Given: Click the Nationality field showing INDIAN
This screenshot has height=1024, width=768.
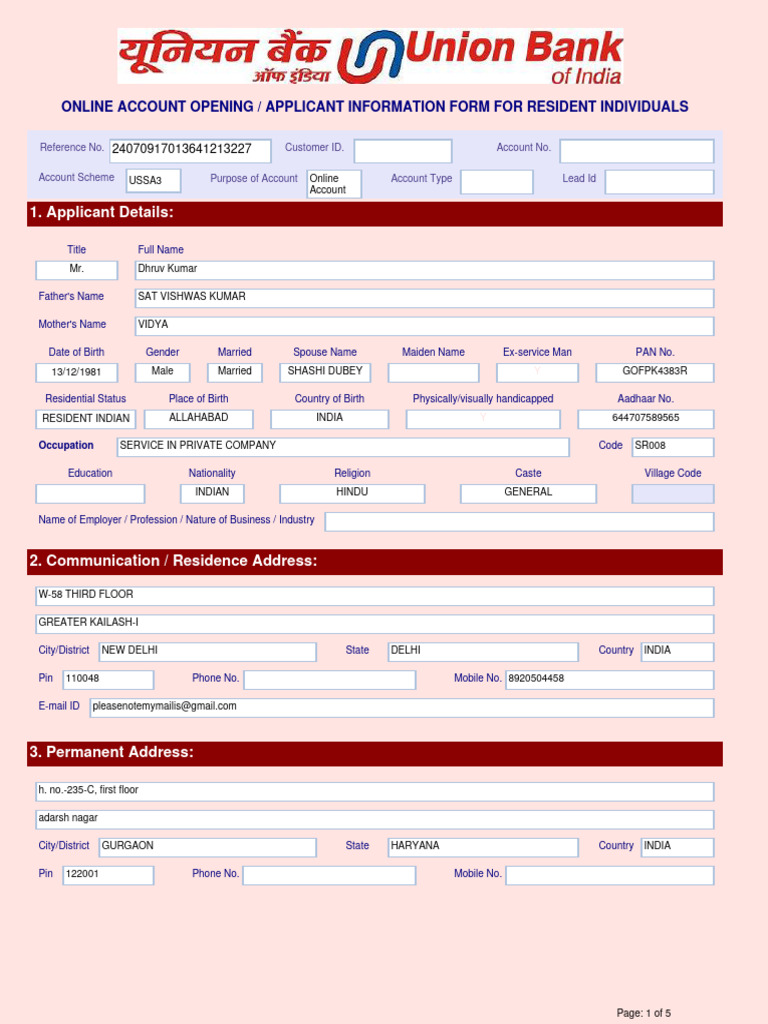Looking at the screenshot, I should (212, 493).
